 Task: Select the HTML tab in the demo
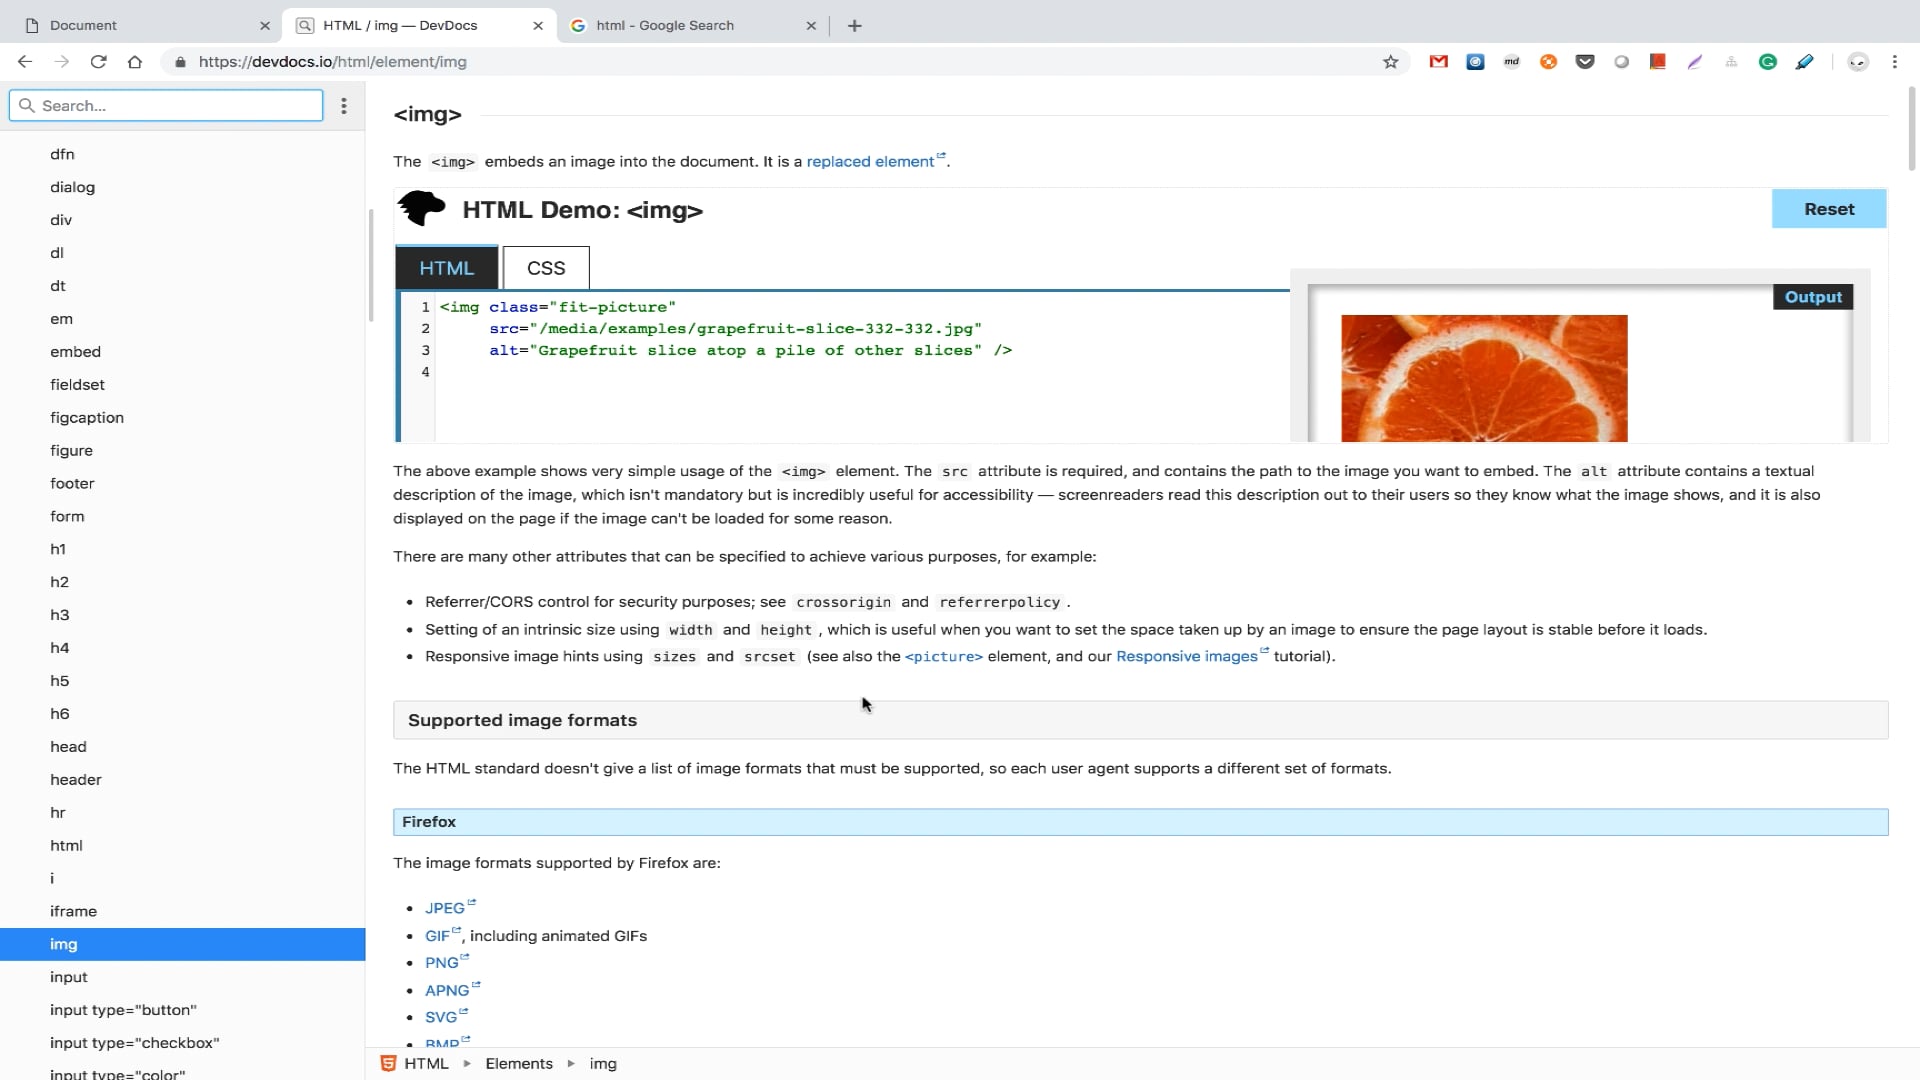coord(447,267)
